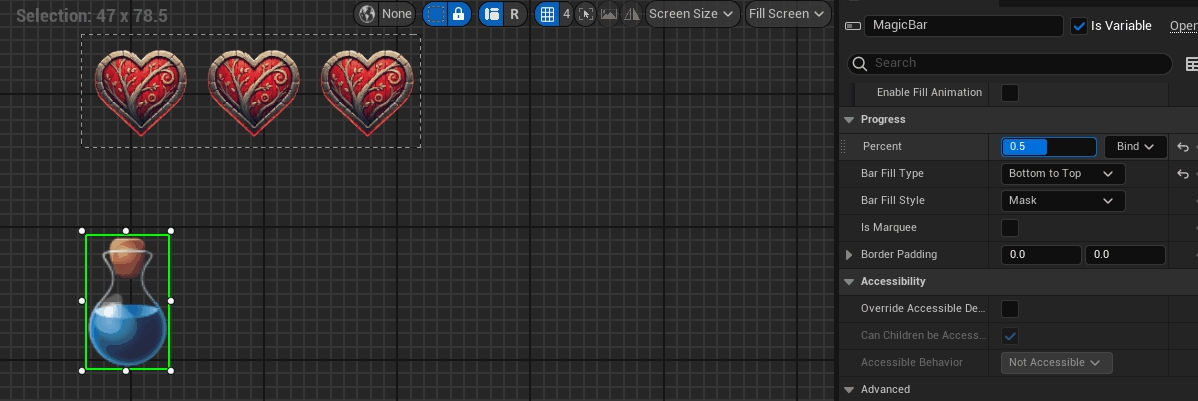Click the property matrix table icon

coord(1192,64)
